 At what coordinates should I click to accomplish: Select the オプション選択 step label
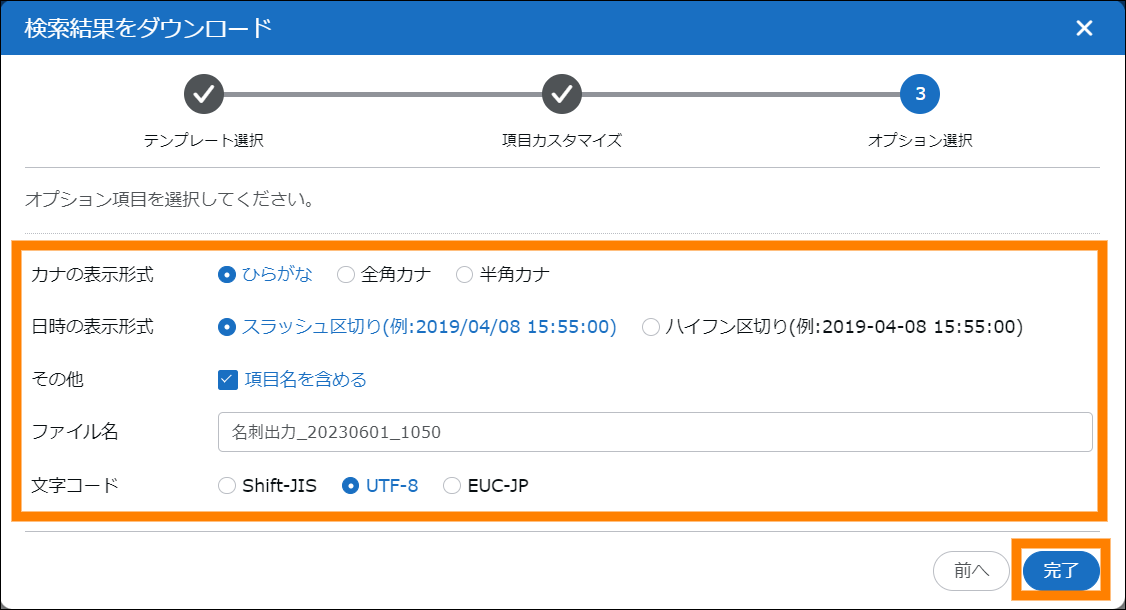(x=920, y=141)
